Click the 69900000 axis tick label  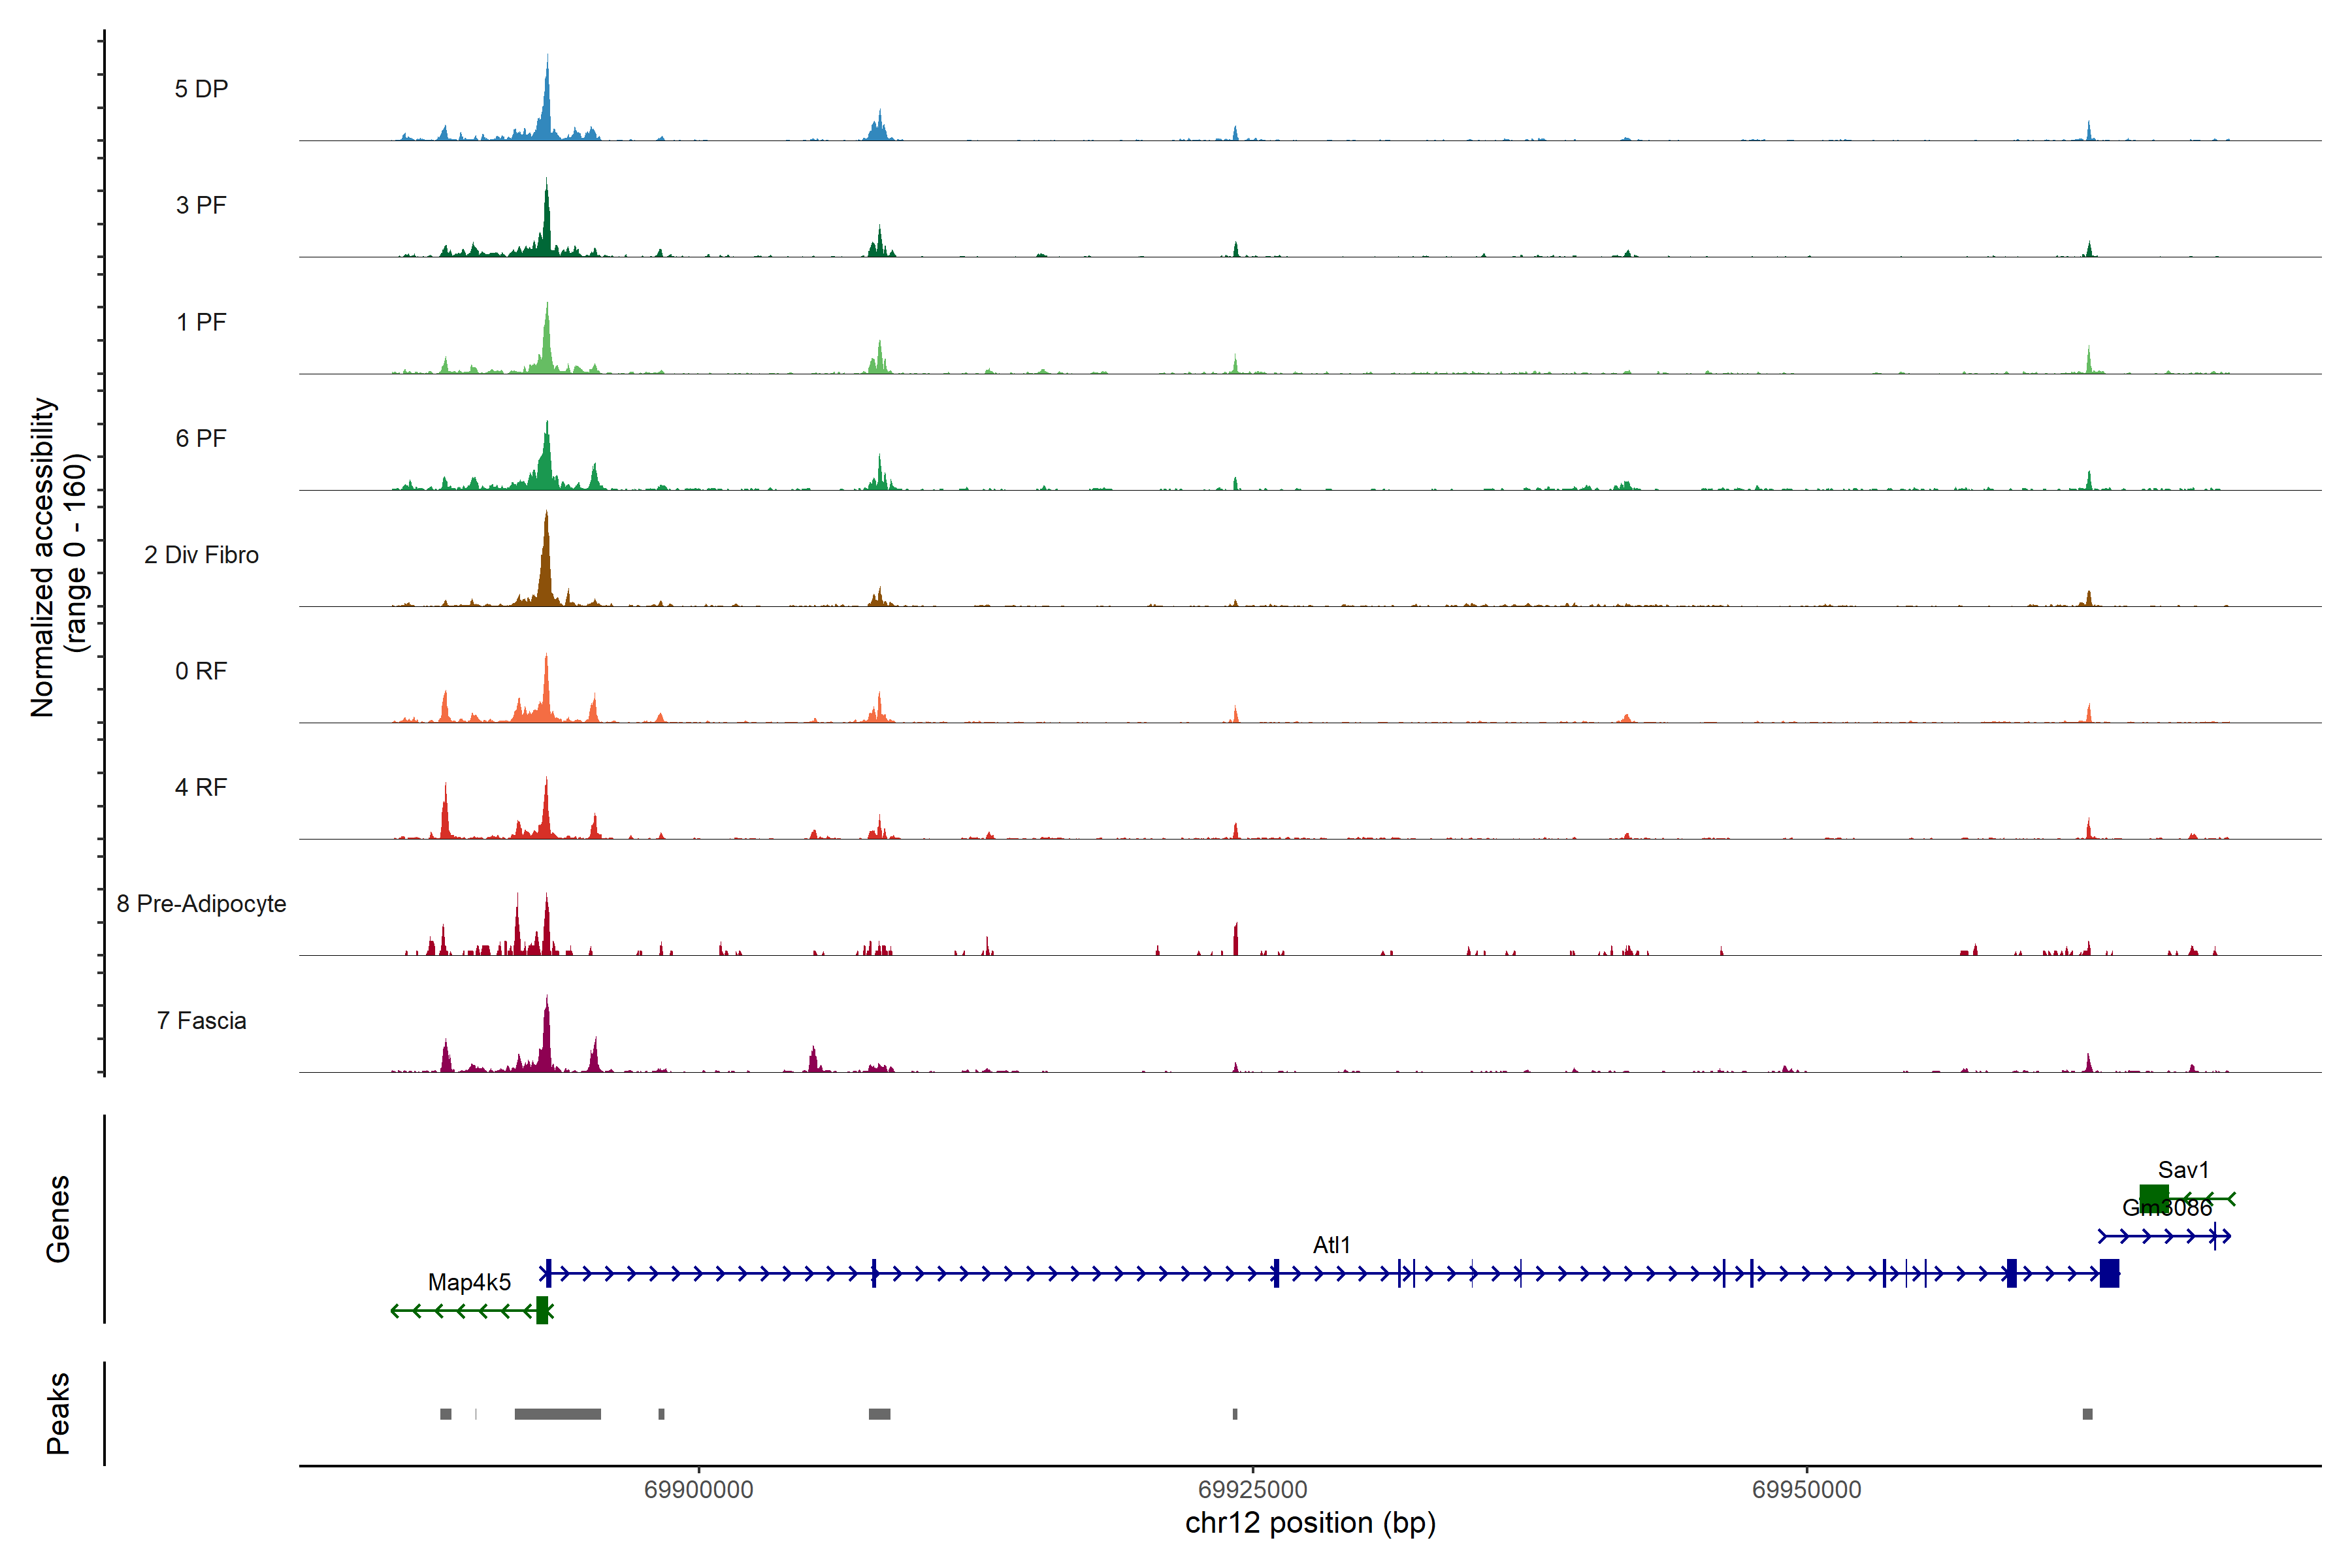(x=698, y=1490)
